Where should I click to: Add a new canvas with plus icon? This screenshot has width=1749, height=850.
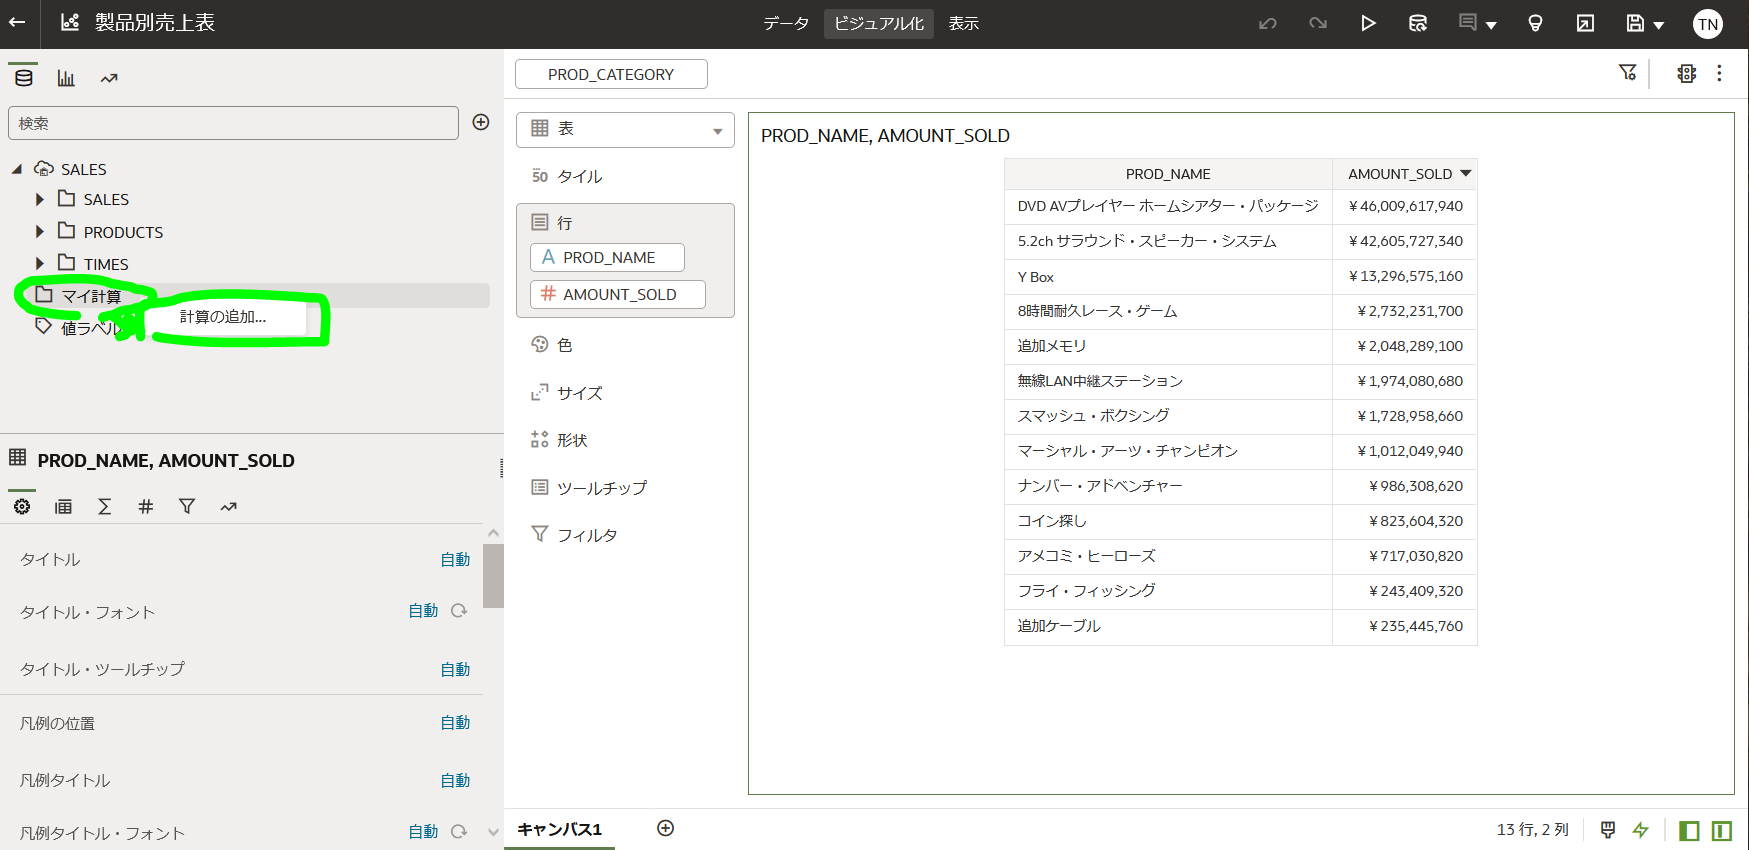point(666,828)
